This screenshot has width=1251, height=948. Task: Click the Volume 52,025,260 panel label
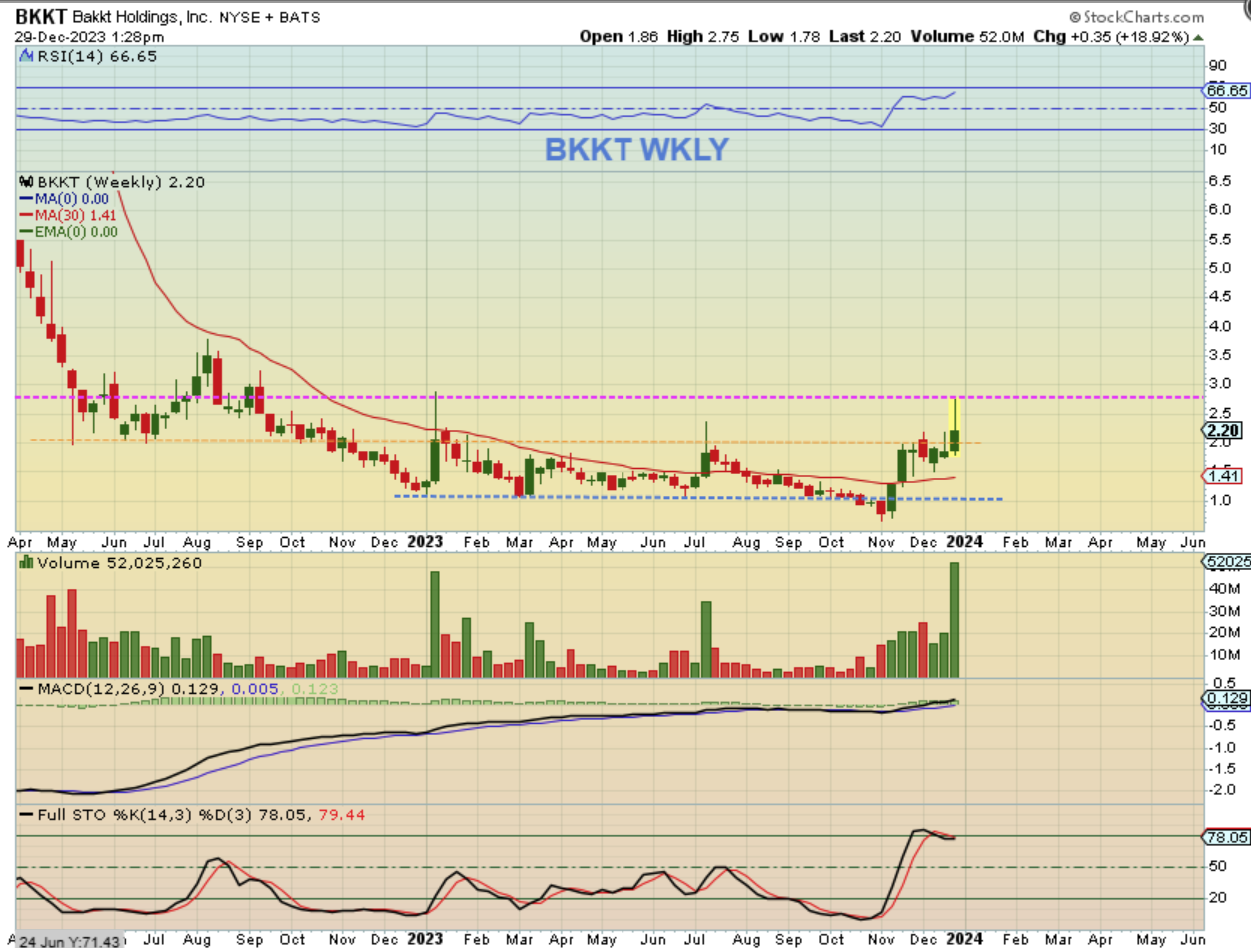118,563
